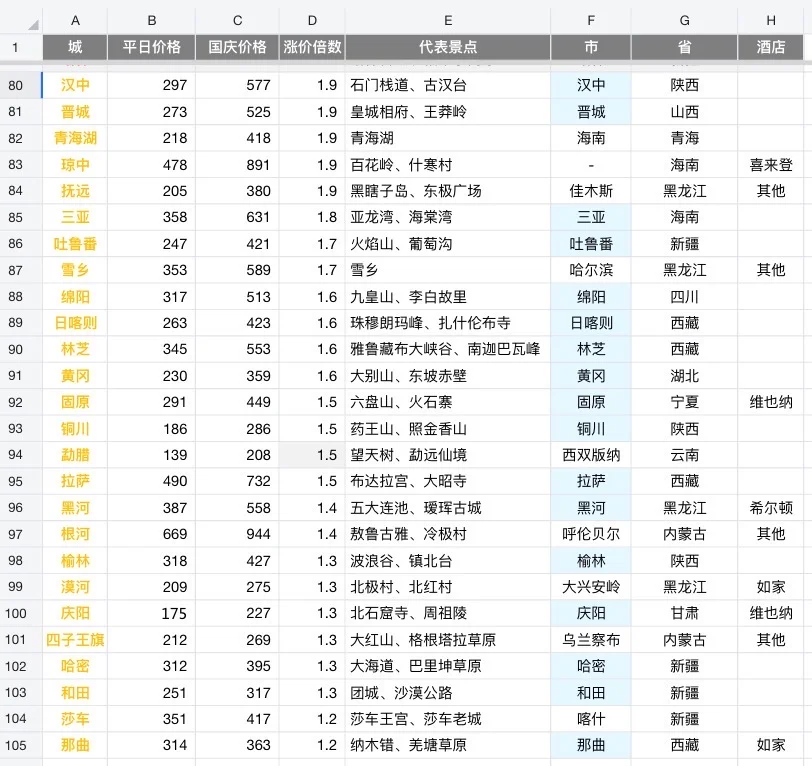Click the 纳木错、羌塘草原 cell
The image size is (812, 766).
coord(448,745)
